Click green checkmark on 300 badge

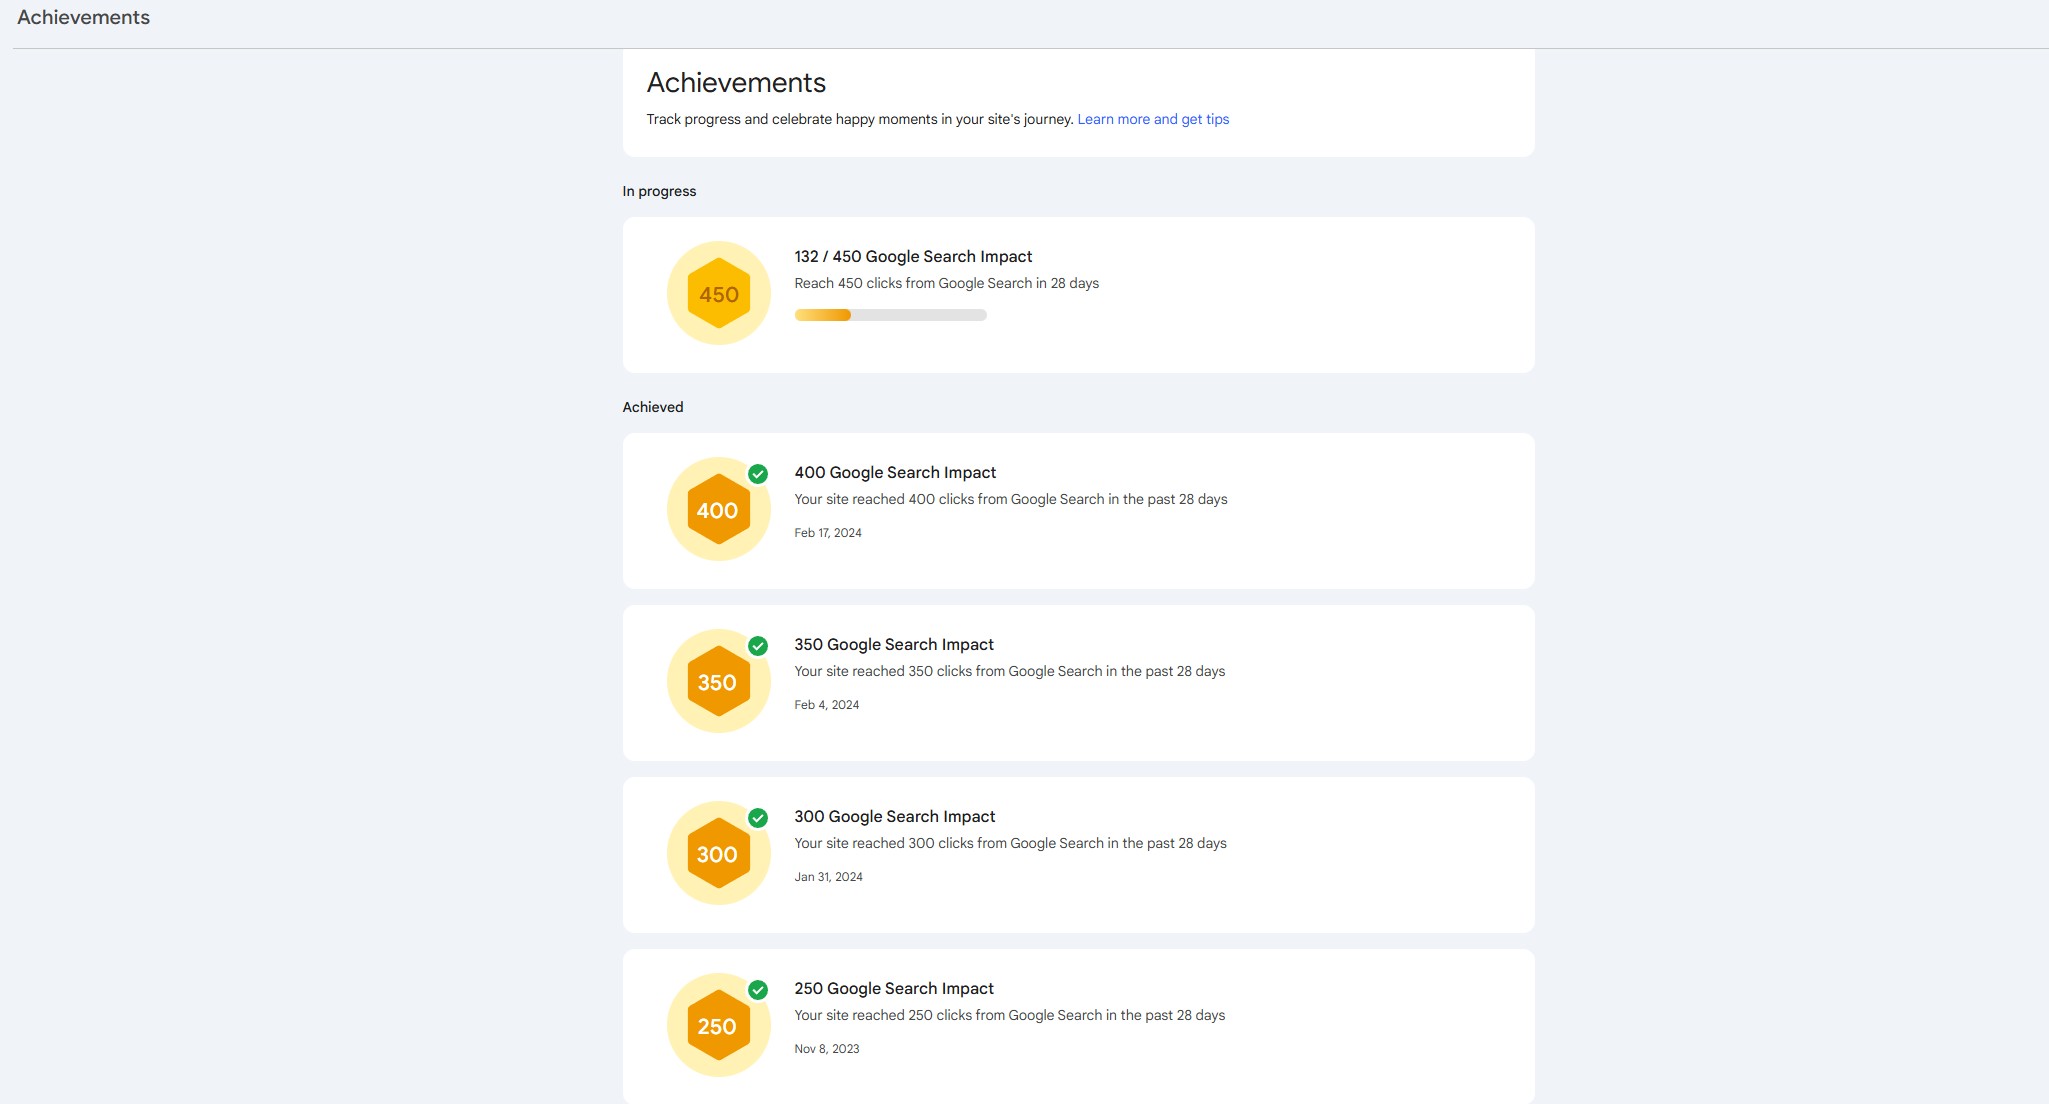click(758, 818)
